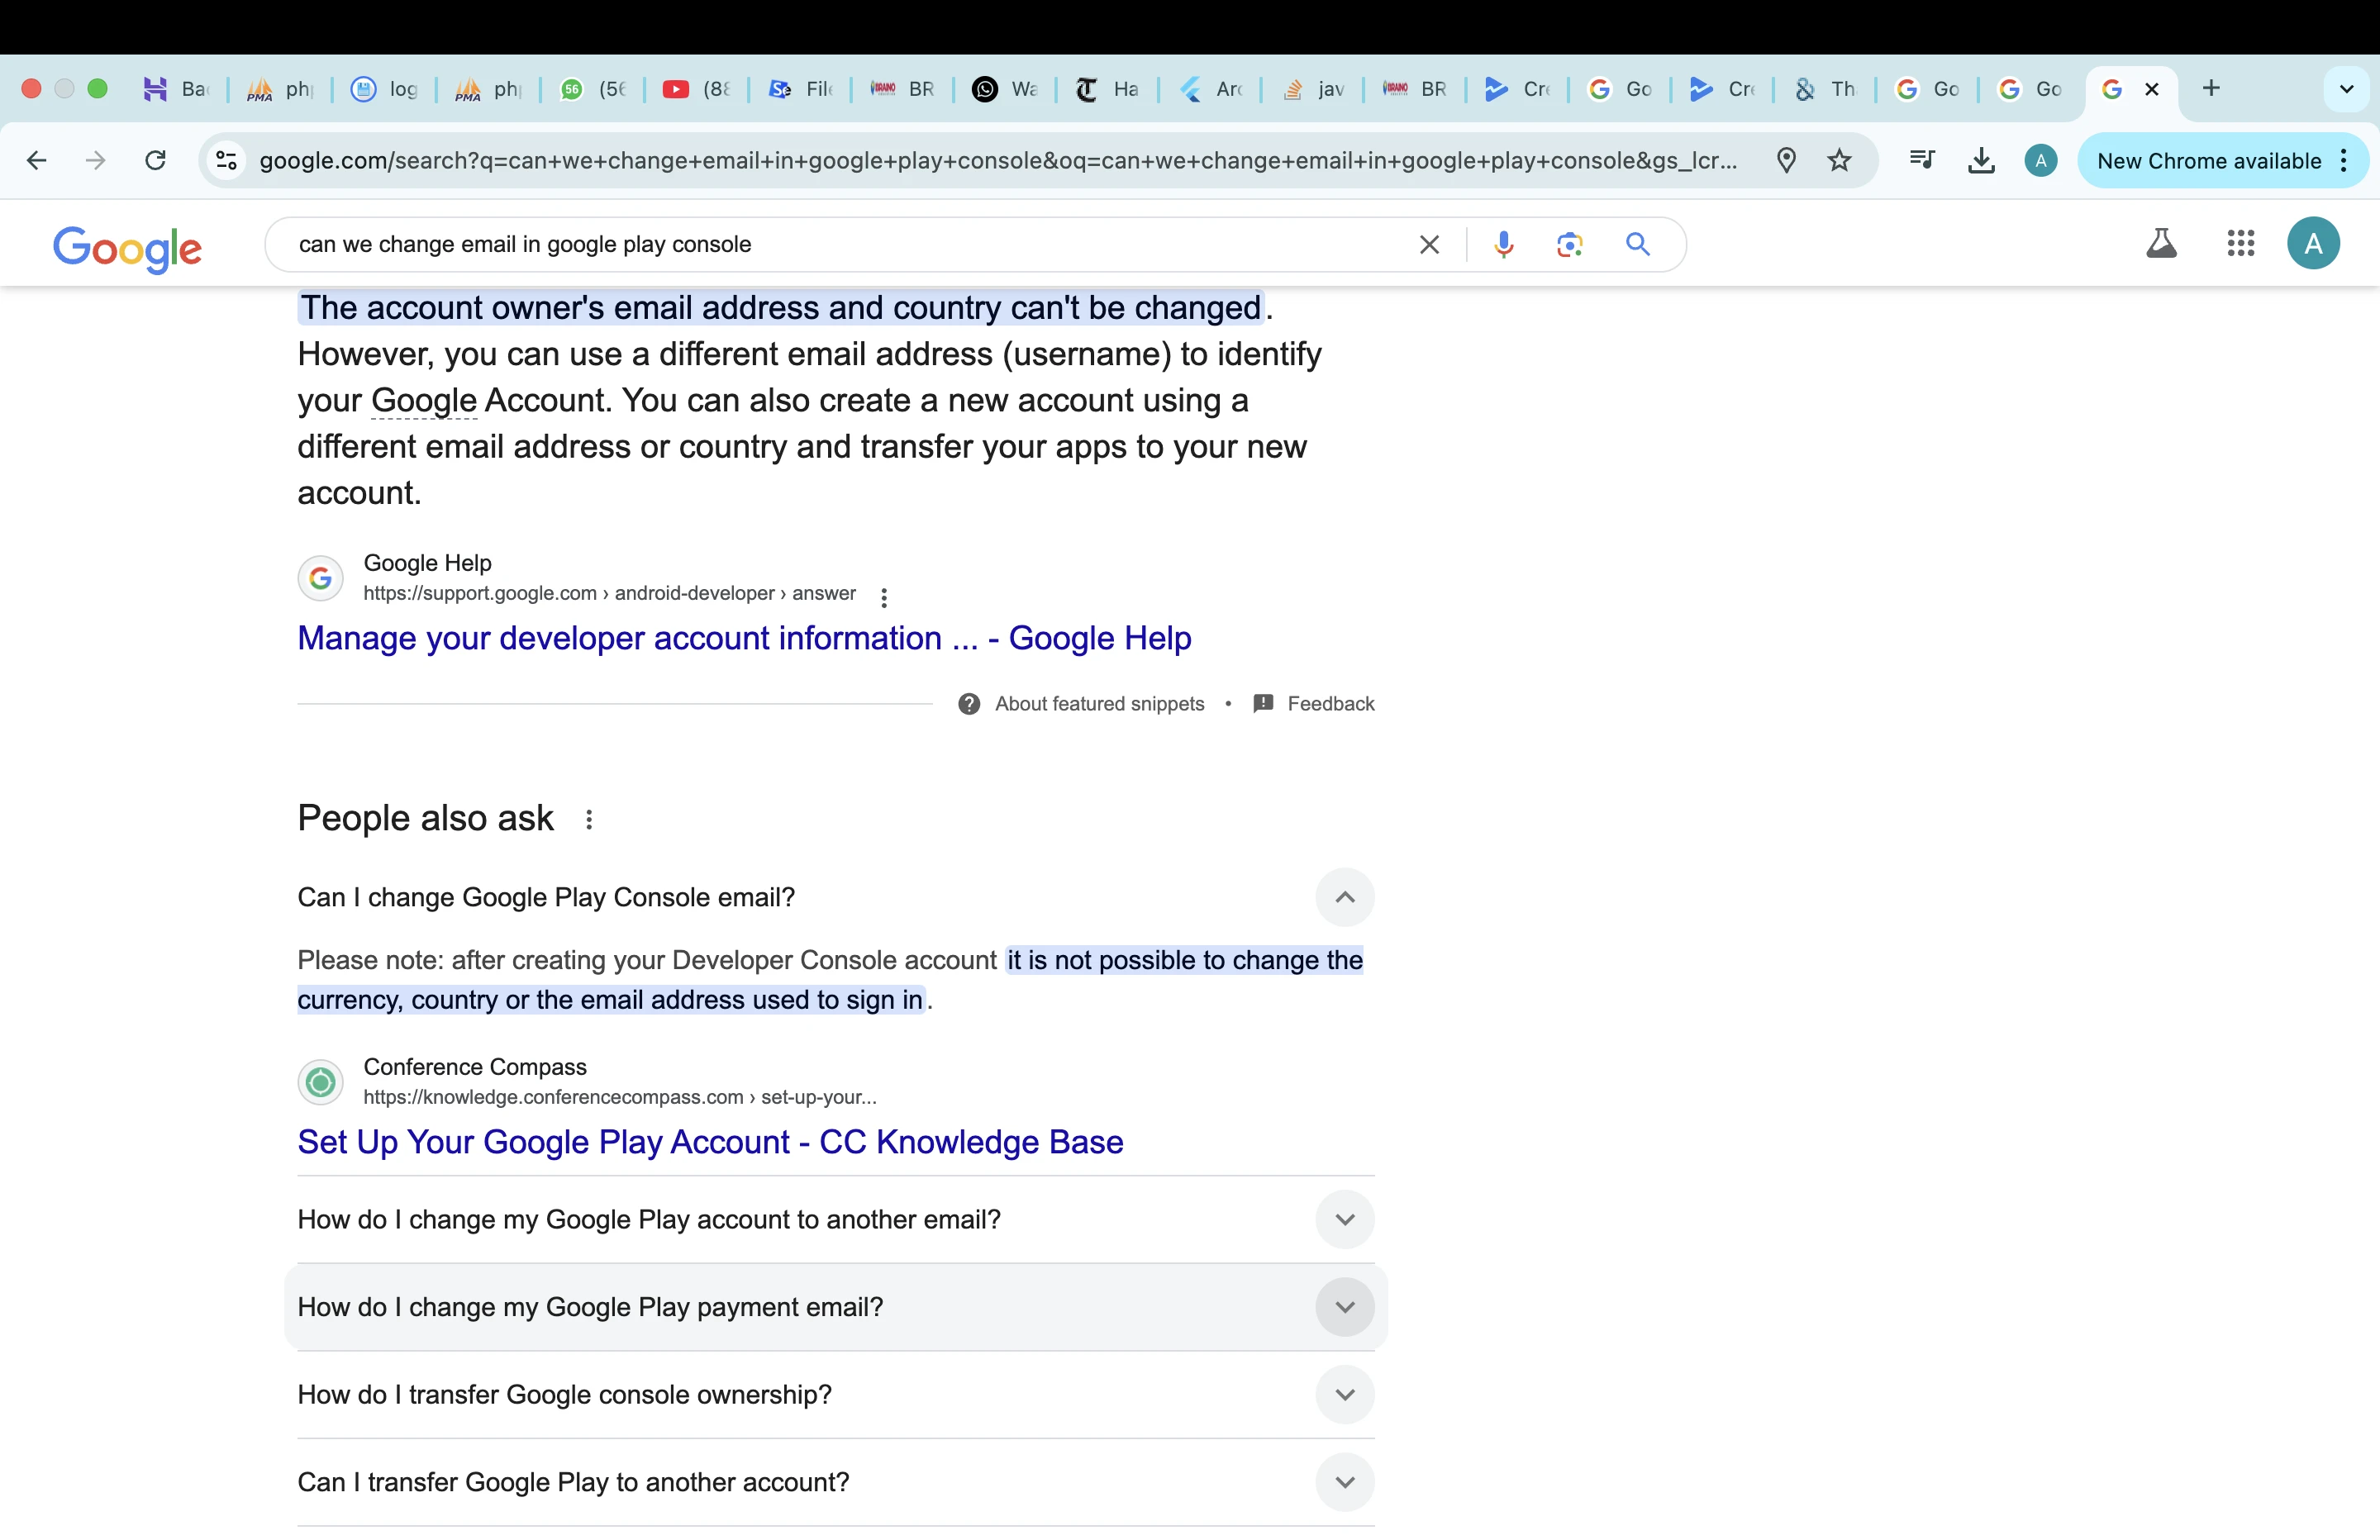Collapse the 'Can I change Google Play Console email?' question
Image resolution: width=2380 pixels, height=1540 pixels.
[x=1345, y=897]
